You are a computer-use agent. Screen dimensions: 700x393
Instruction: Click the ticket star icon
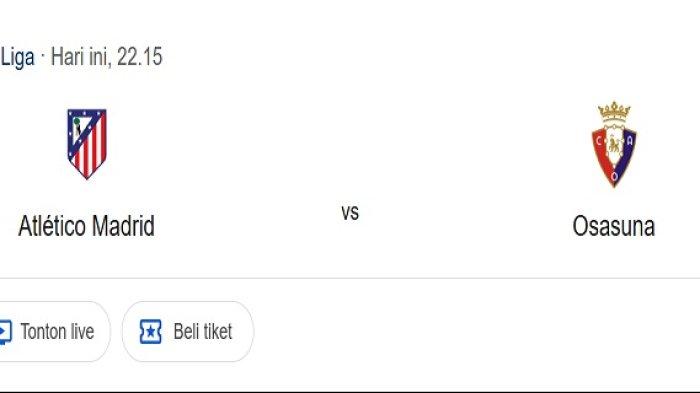point(150,332)
